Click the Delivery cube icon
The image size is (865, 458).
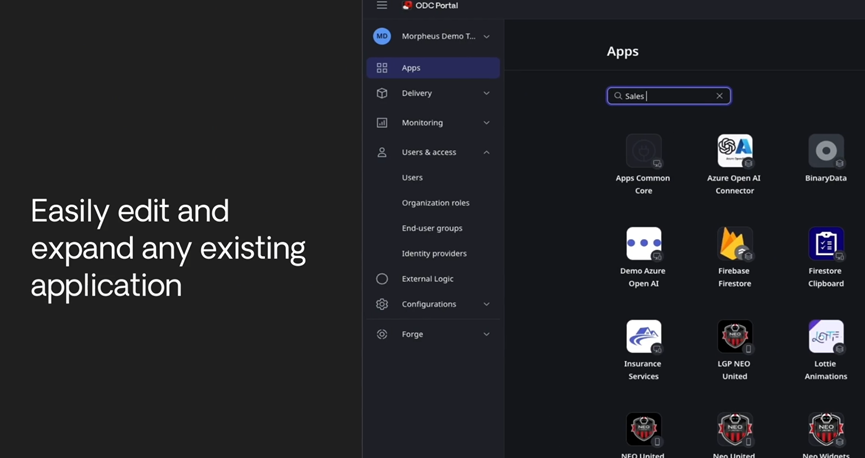pyautogui.click(x=382, y=93)
